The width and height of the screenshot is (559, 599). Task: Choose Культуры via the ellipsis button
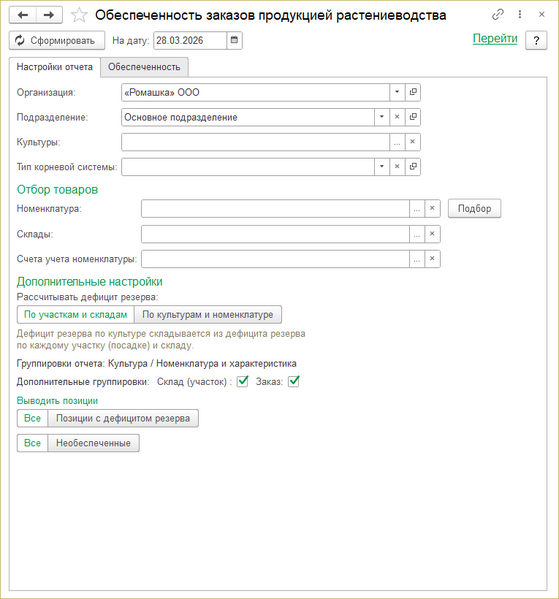click(397, 142)
